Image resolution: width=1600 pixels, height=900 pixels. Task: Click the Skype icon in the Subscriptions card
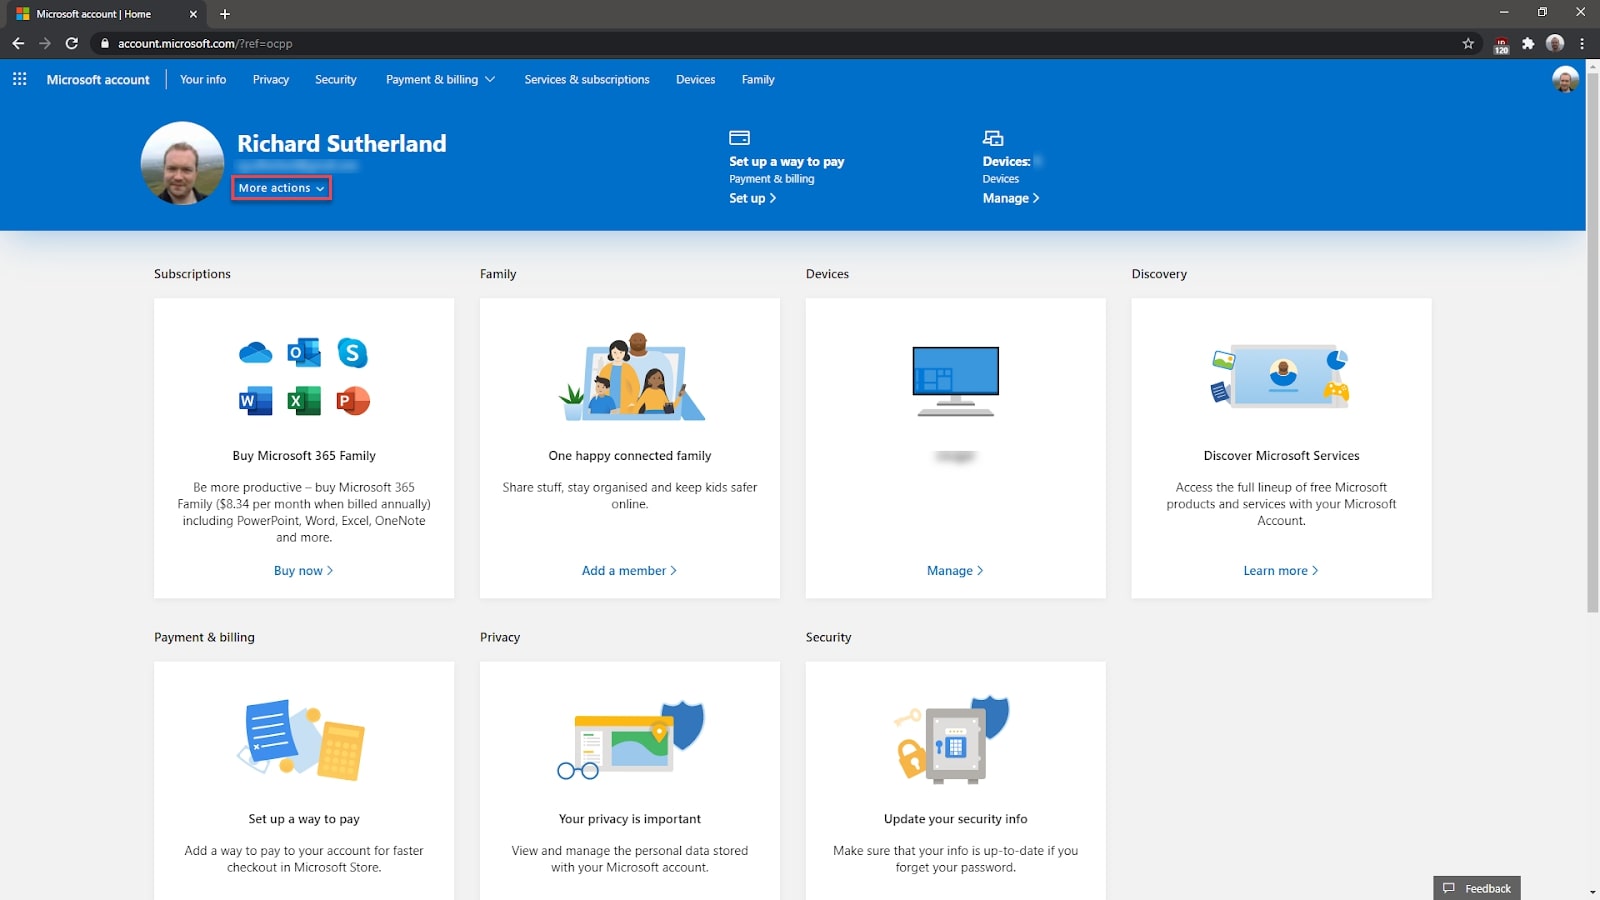coord(352,352)
